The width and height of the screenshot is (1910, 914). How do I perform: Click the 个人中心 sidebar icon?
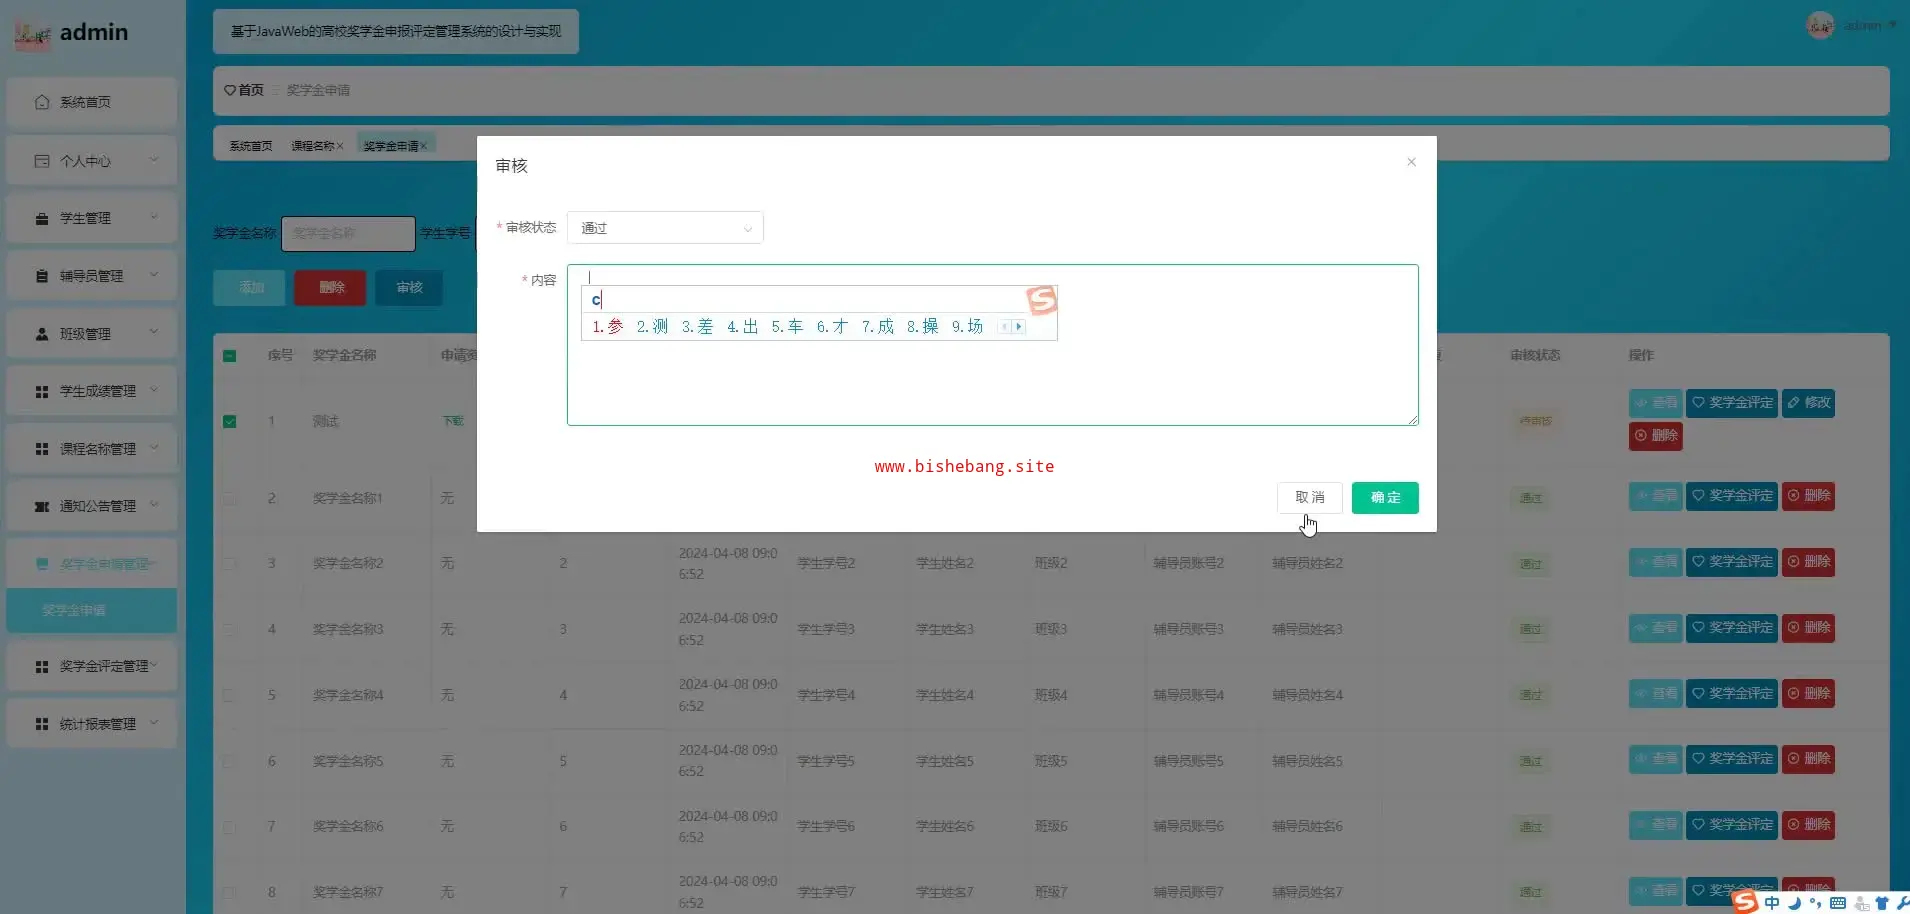[x=42, y=161]
